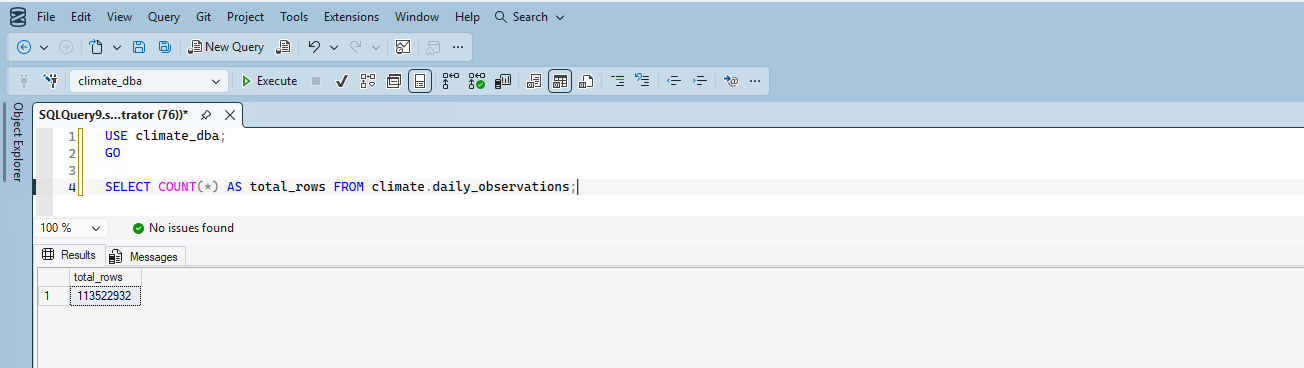The width and height of the screenshot is (1304, 368).
Task: Open the Help menu
Action: [x=467, y=17]
